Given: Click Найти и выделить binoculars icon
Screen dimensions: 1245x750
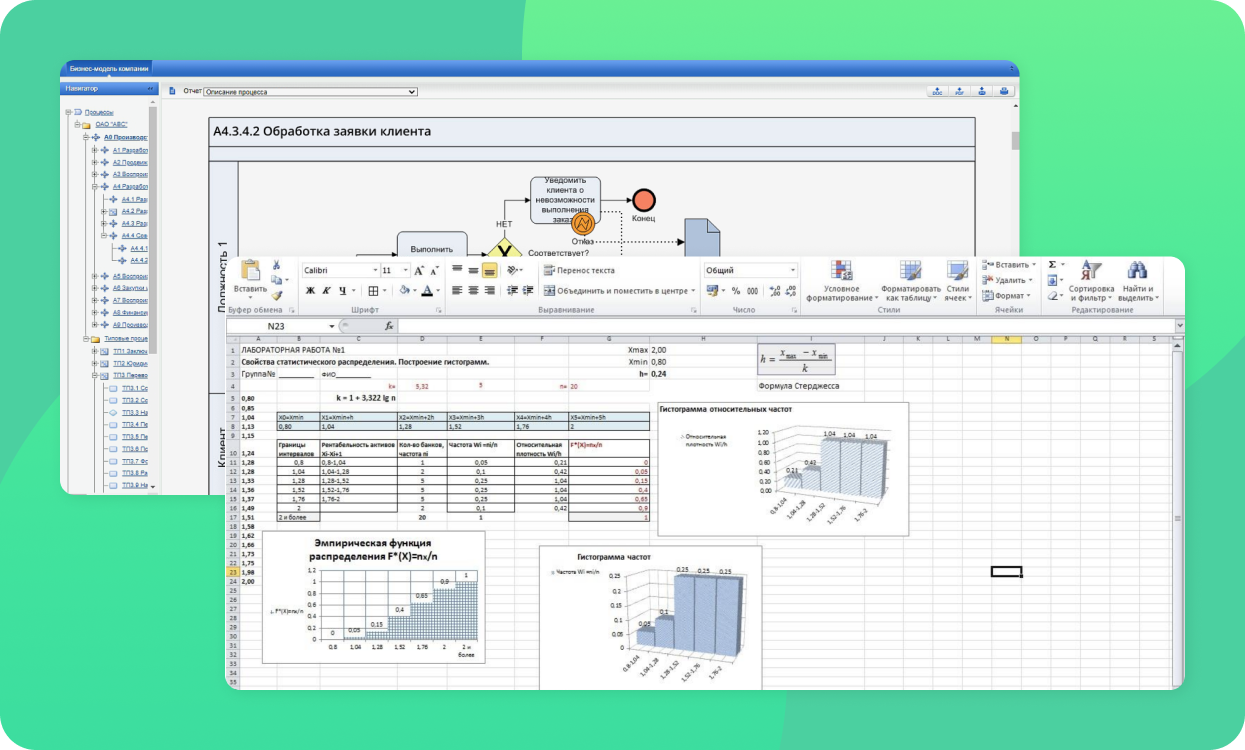Looking at the screenshot, I should (x=1137, y=280).
